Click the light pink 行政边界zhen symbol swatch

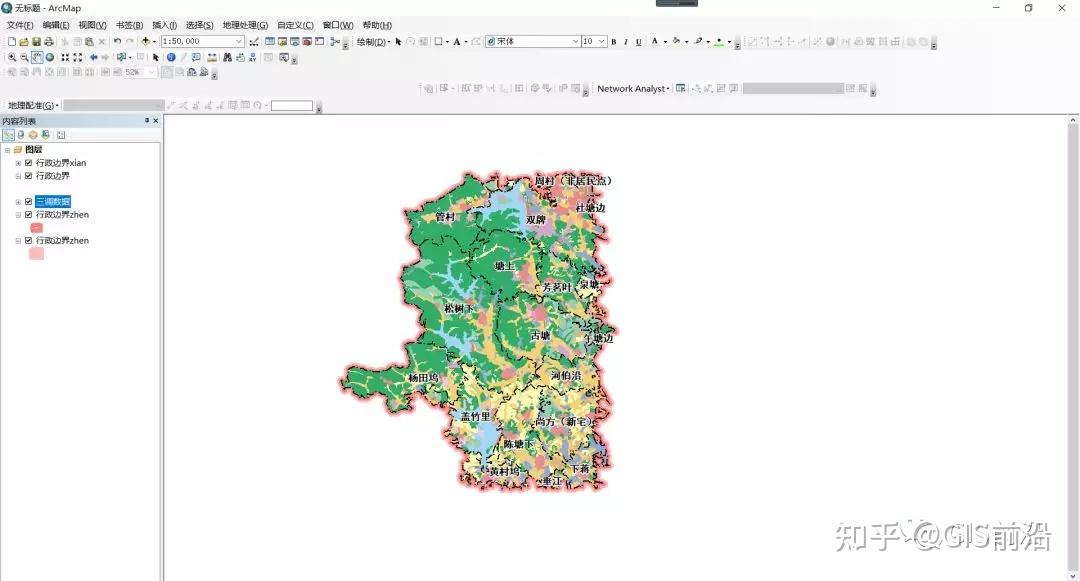37,253
